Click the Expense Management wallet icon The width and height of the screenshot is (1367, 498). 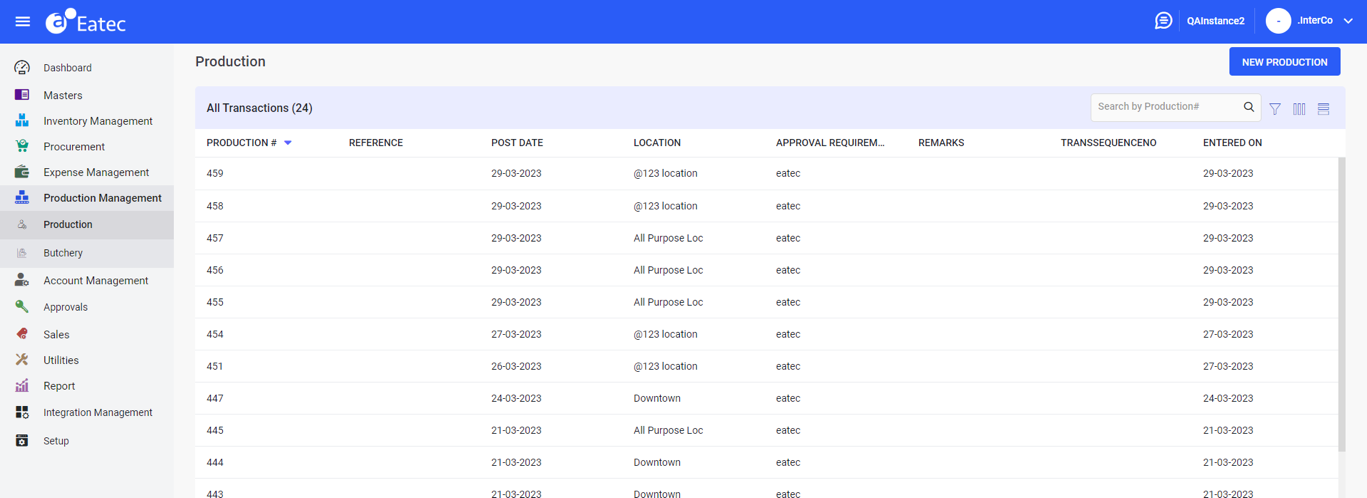pos(22,172)
